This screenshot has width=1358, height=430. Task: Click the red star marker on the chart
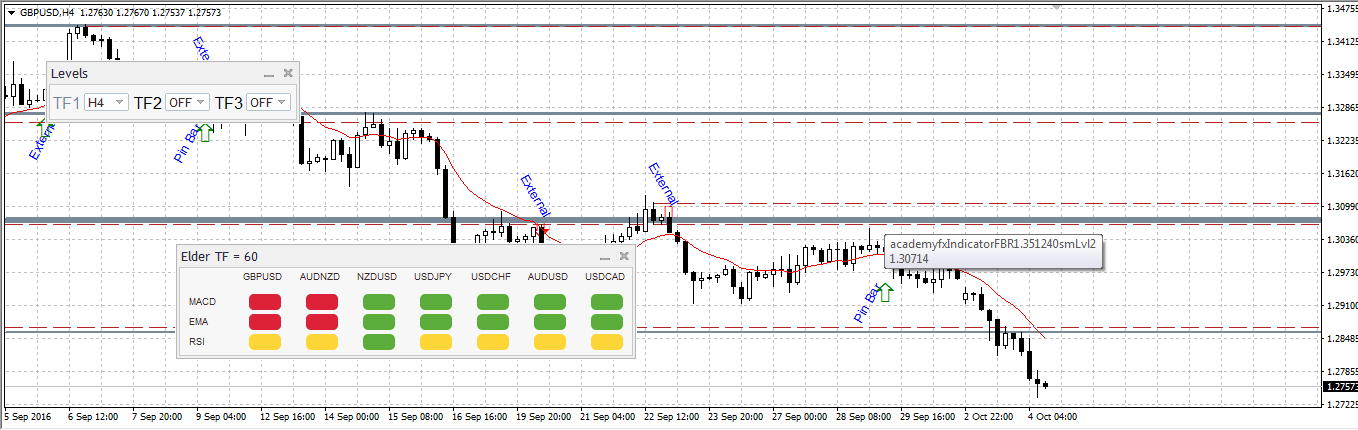coord(544,229)
